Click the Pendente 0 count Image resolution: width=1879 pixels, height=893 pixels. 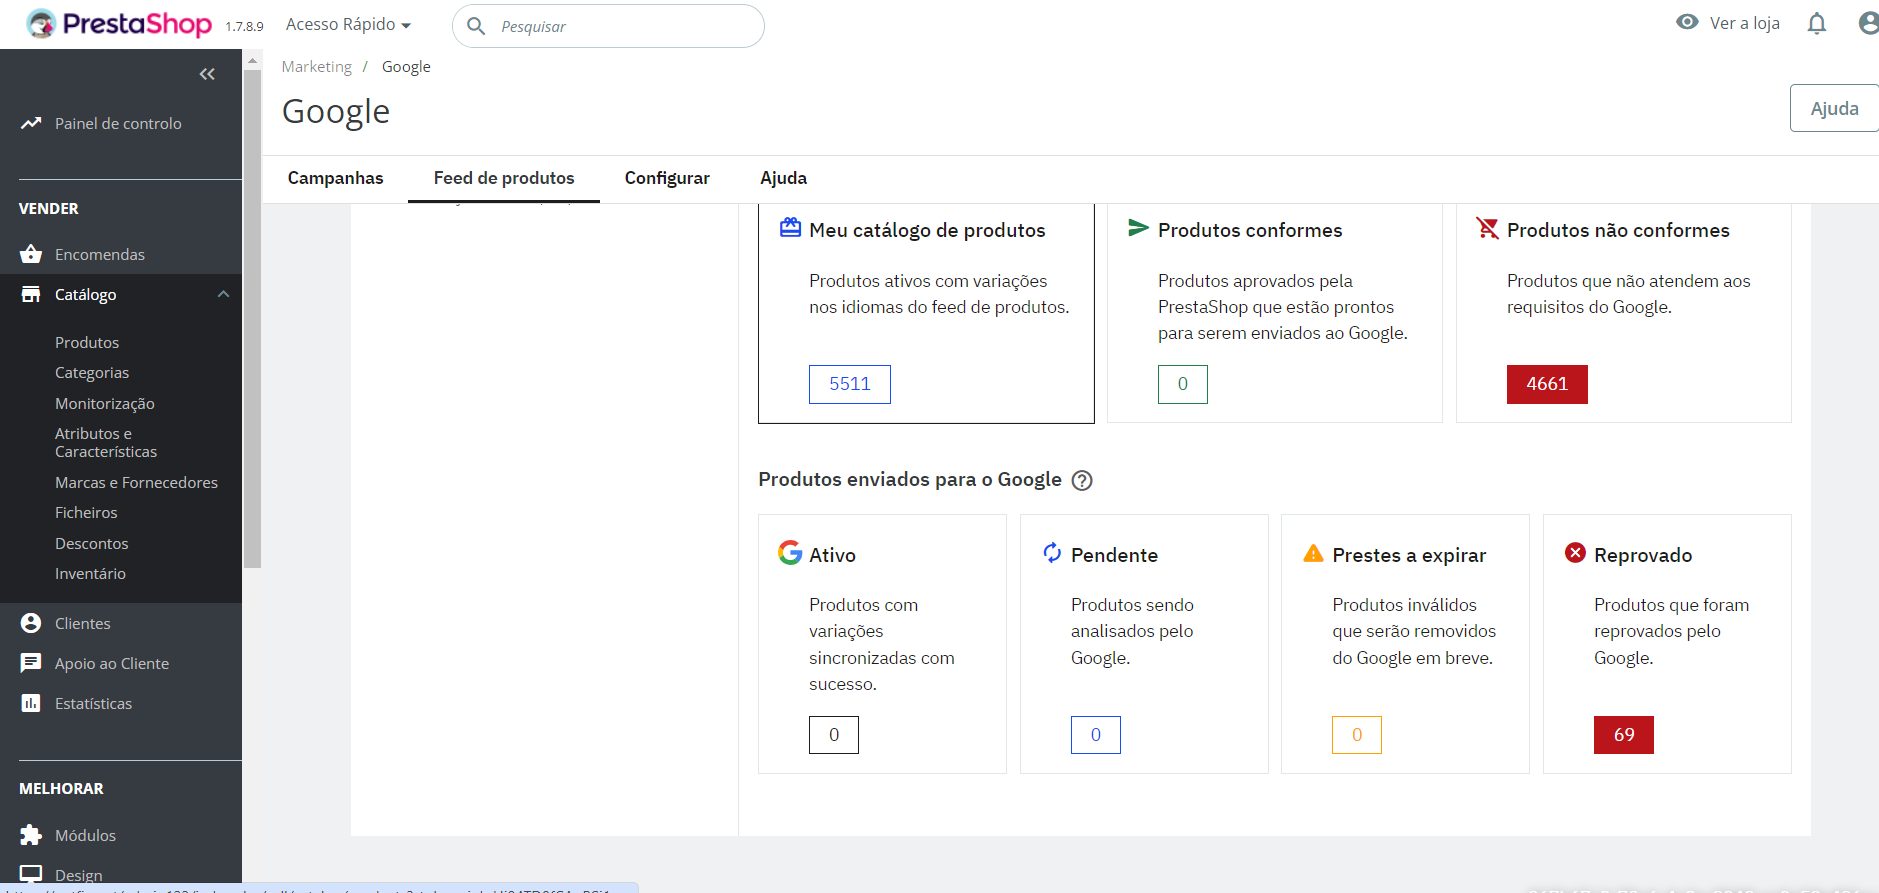pos(1096,735)
